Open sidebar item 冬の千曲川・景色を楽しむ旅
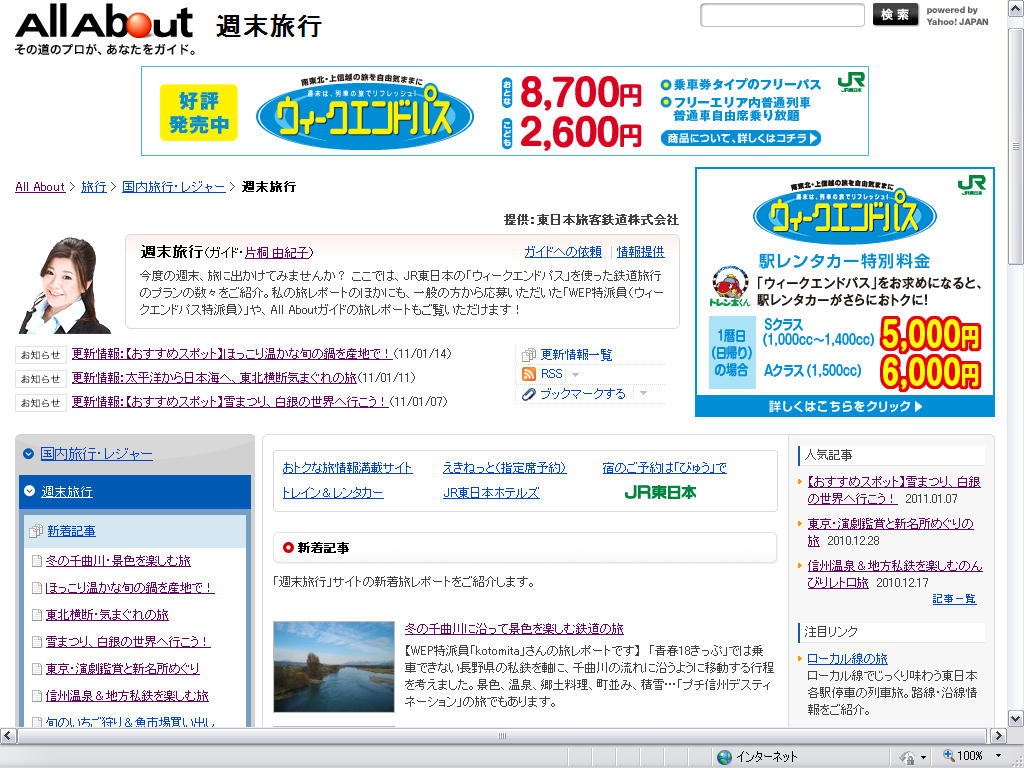This screenshot has width=1024, height=768. [118, 561]
